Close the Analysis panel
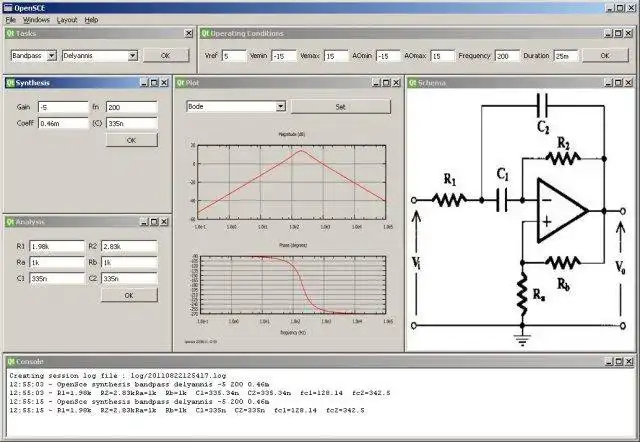Viewport: 640px width, 442px height. pos(164,222)
